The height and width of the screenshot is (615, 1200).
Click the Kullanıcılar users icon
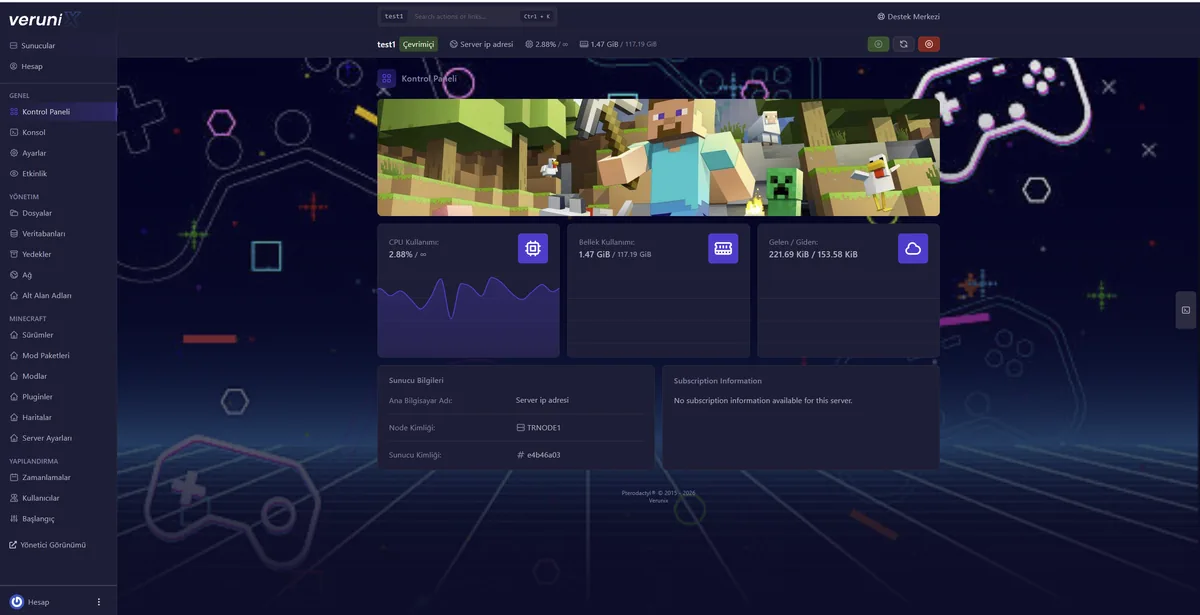coord(14,498)
